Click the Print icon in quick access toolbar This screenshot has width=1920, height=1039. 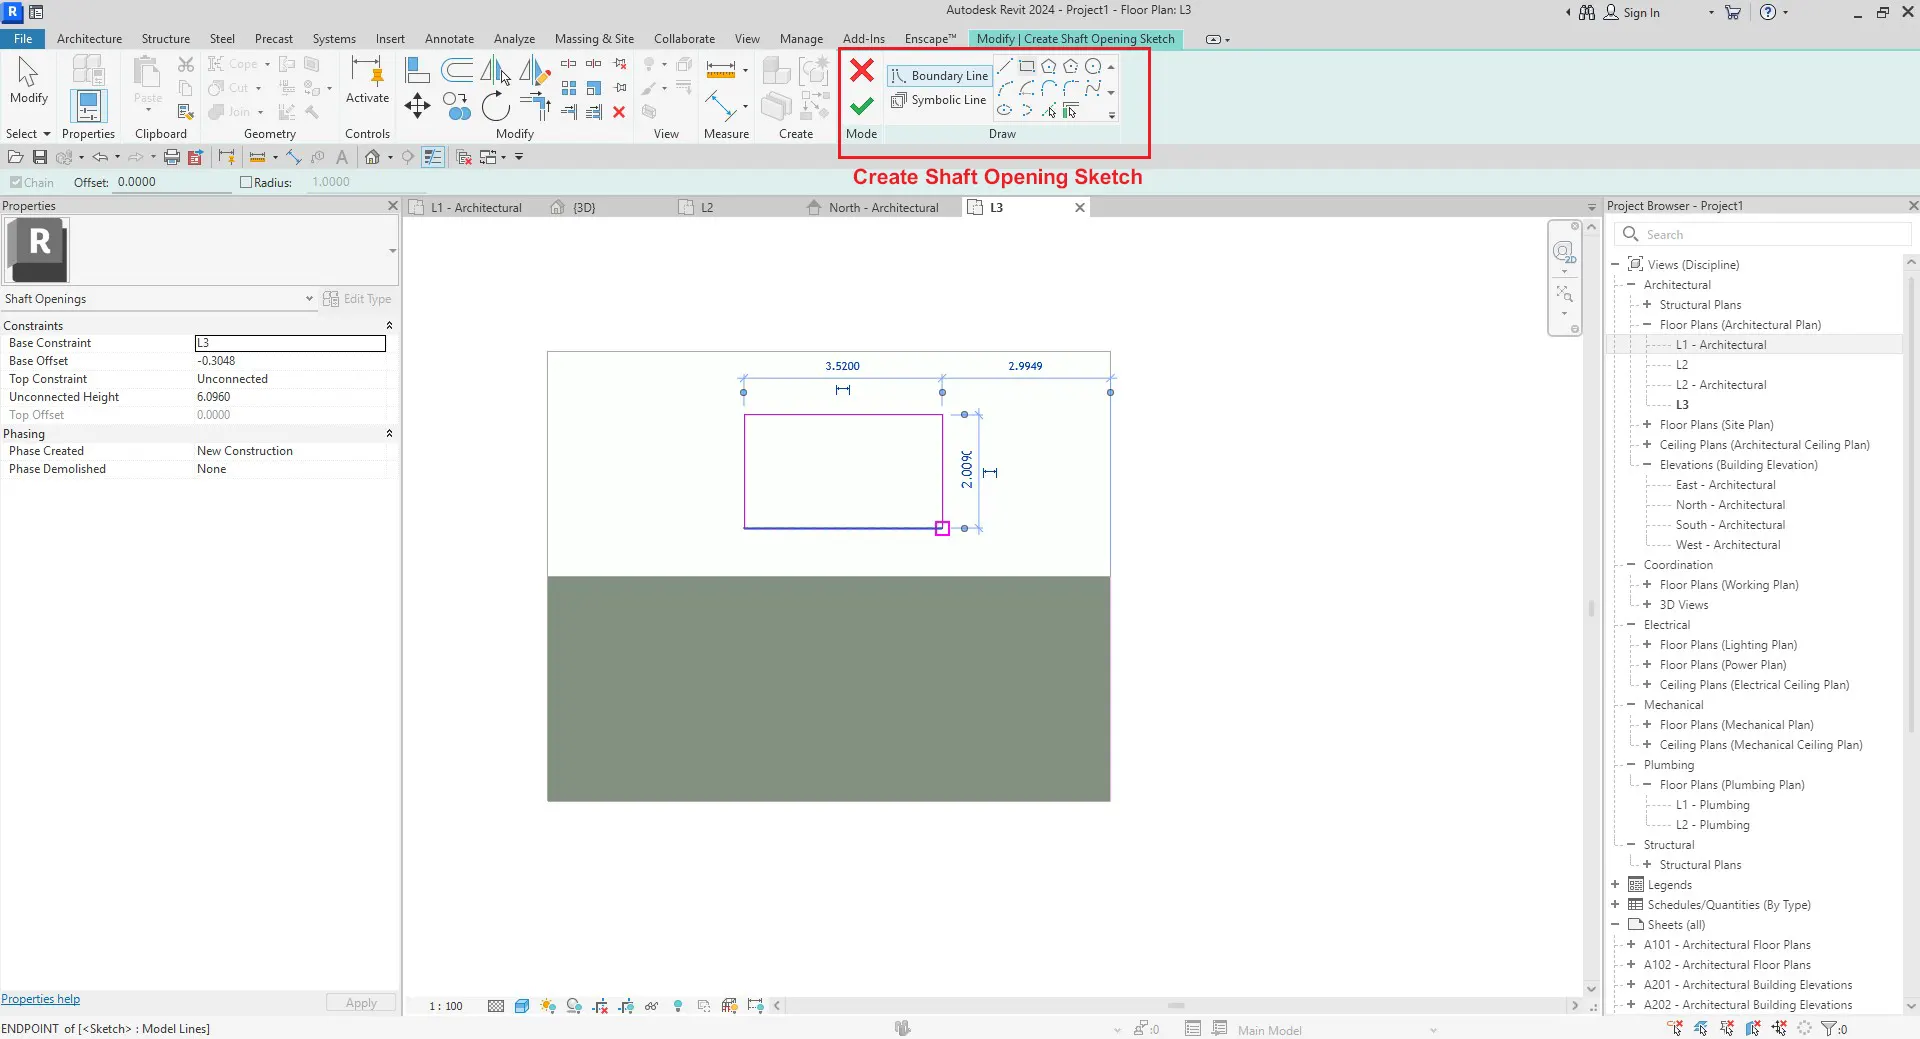[172, 157]
